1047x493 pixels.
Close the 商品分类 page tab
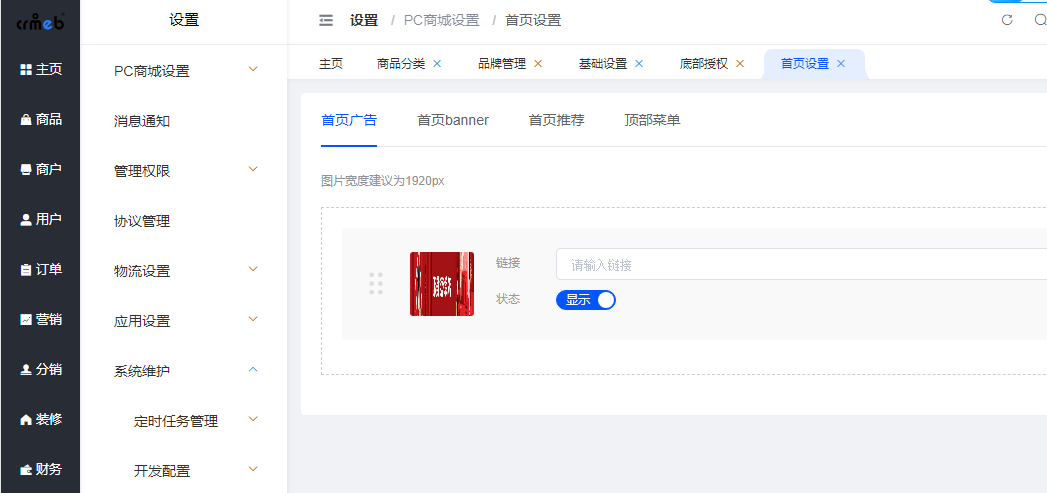[x=437, y=64]
